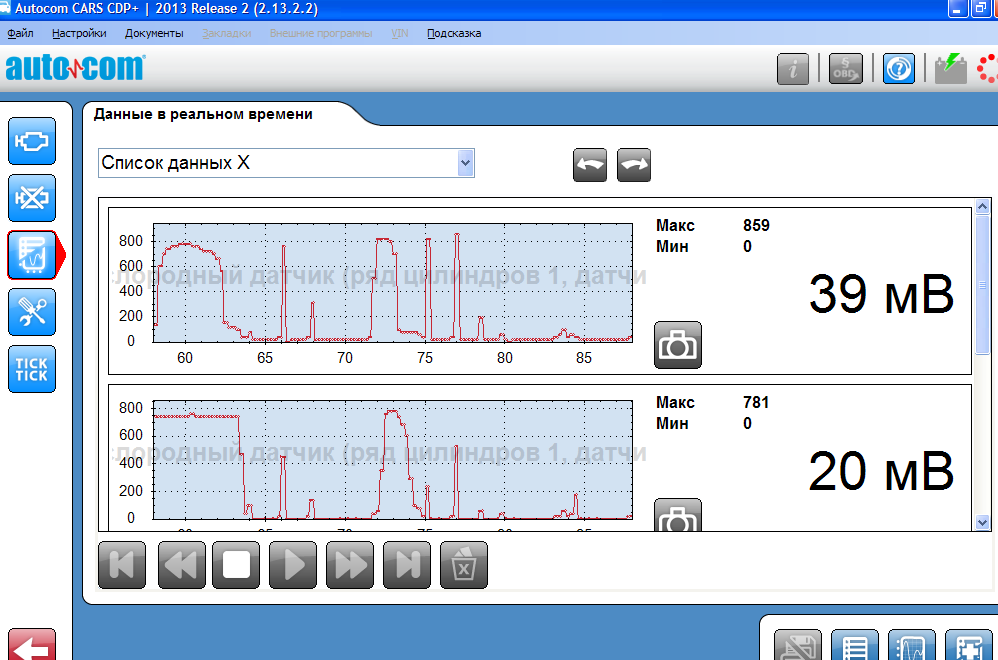The height and width of the screenshot is (660, 998).
Task: Open the real-time data graph sidebar icon
Action: (x=32, y=255)
